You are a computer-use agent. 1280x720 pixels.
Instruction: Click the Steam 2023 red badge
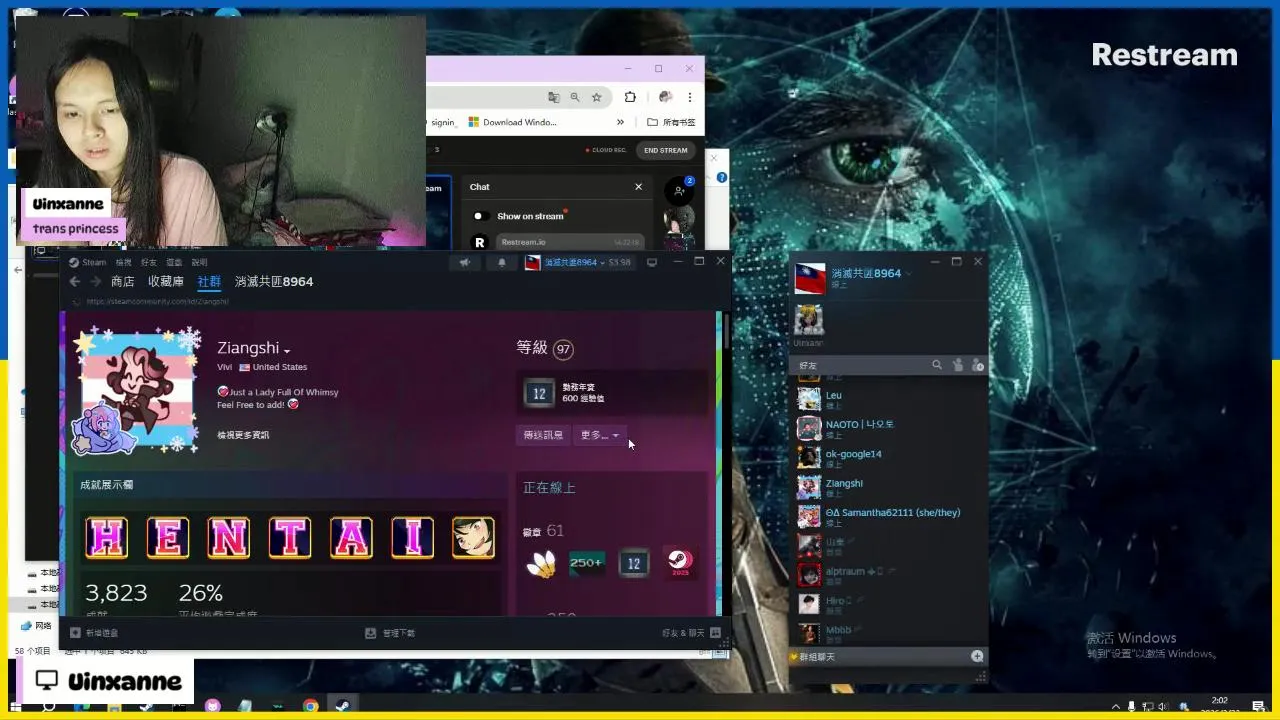680,563
